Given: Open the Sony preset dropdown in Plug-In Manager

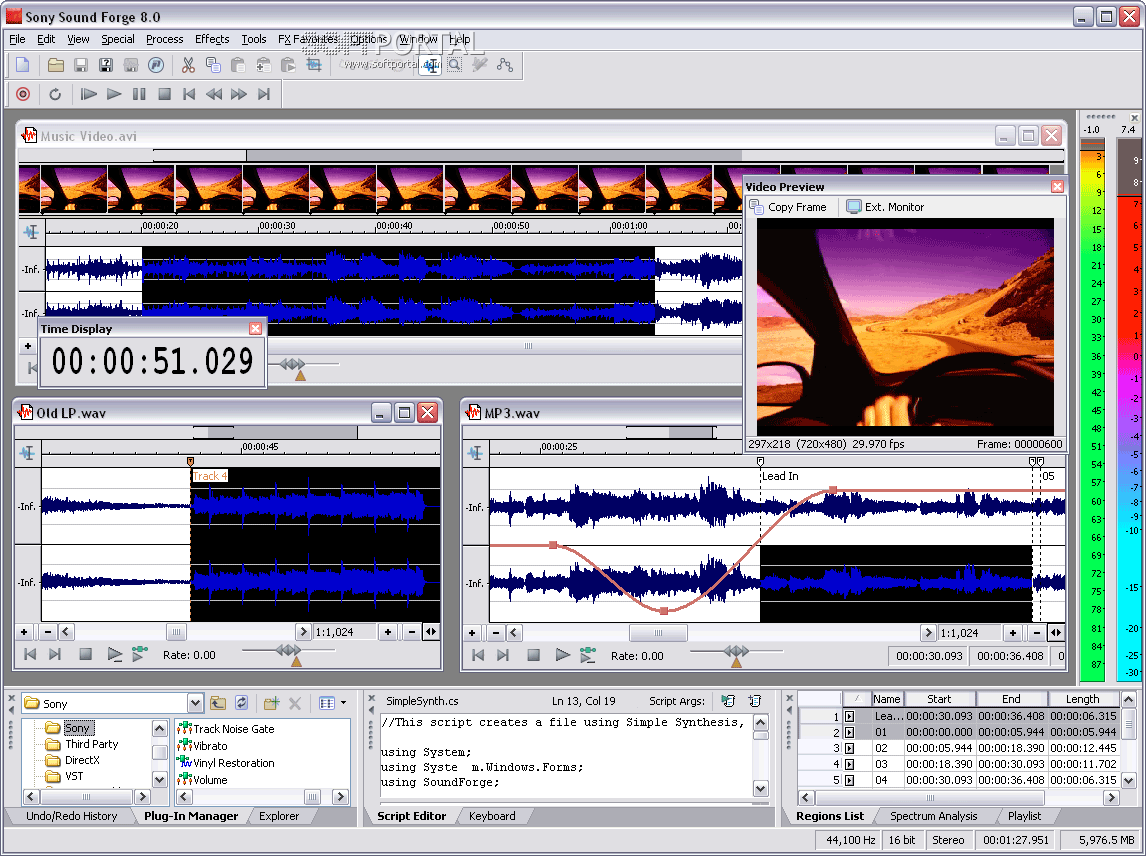Looking at the screenshot, I should click(x=196, y=701).
